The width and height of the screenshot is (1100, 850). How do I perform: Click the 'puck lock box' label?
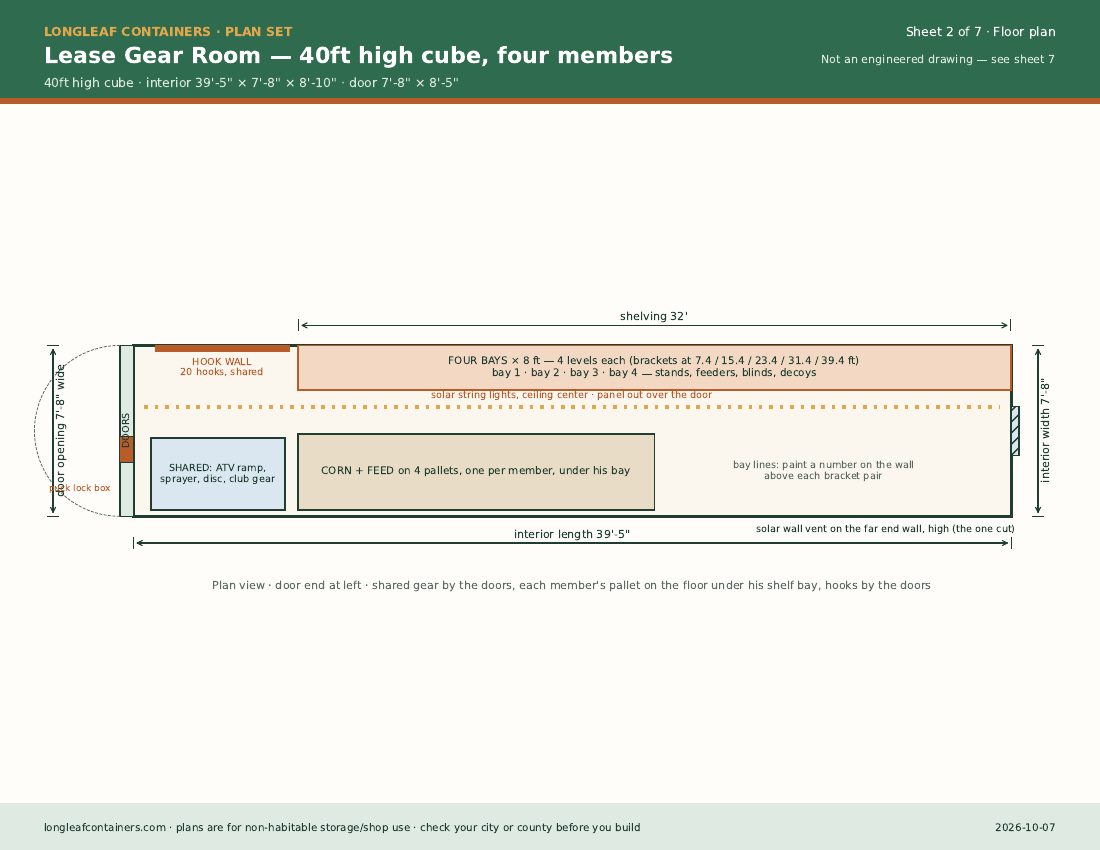click(x=80, y=488)
